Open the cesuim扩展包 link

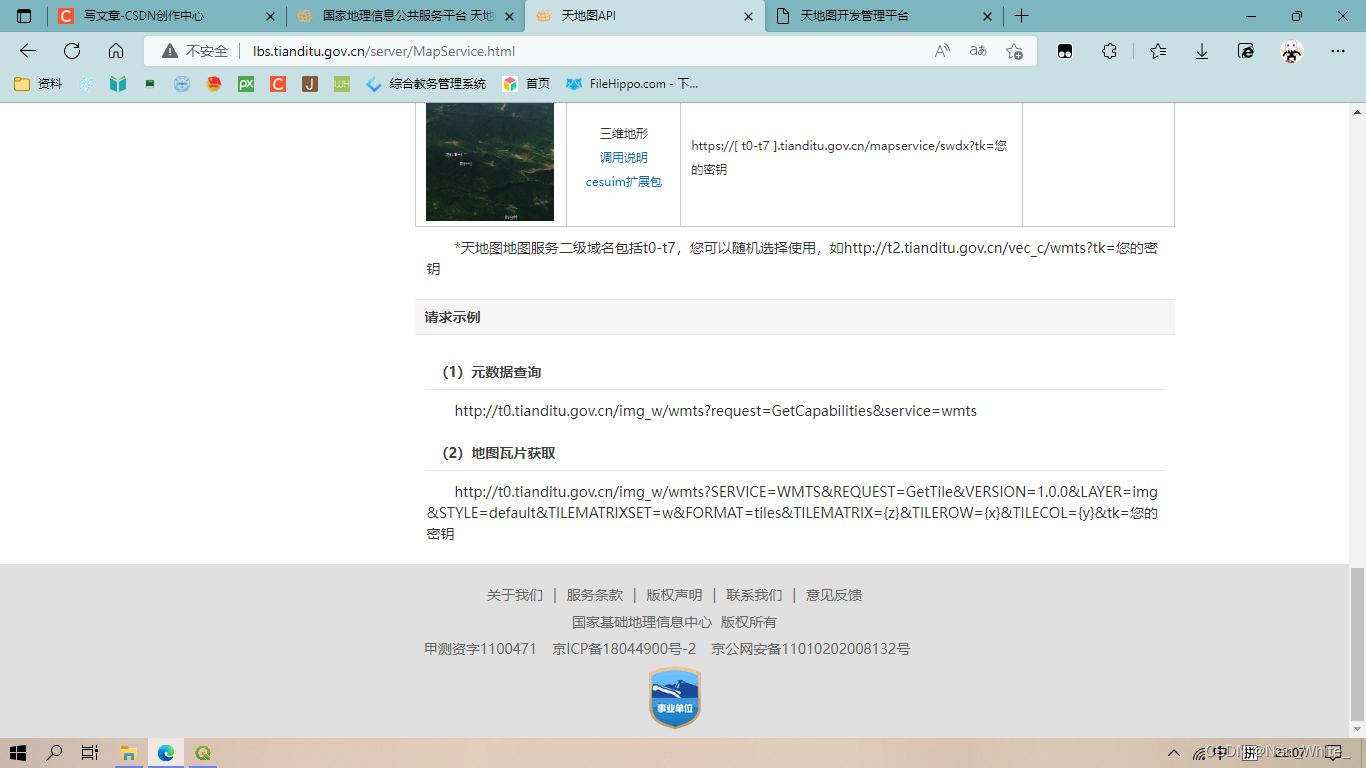(624, 181)
